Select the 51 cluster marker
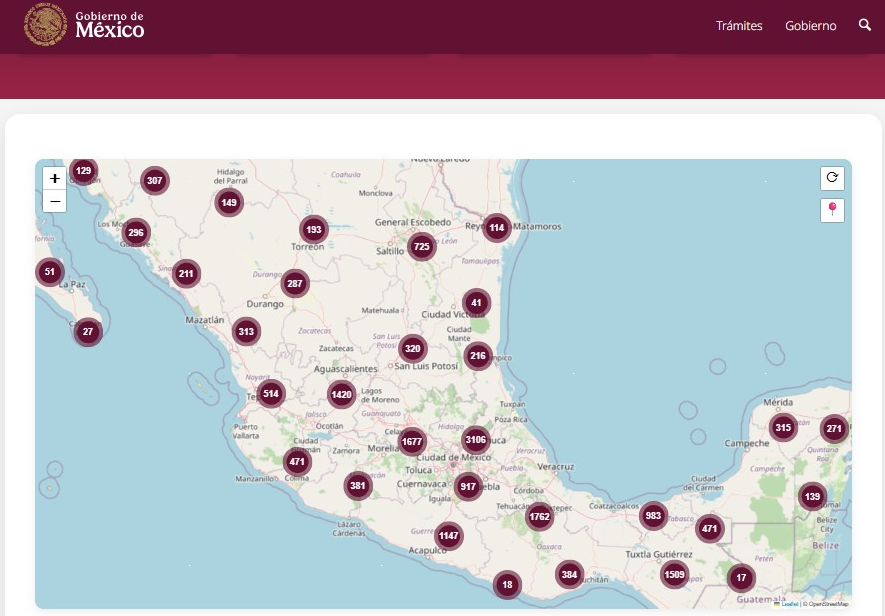885x616 pixels. point(50,272)
